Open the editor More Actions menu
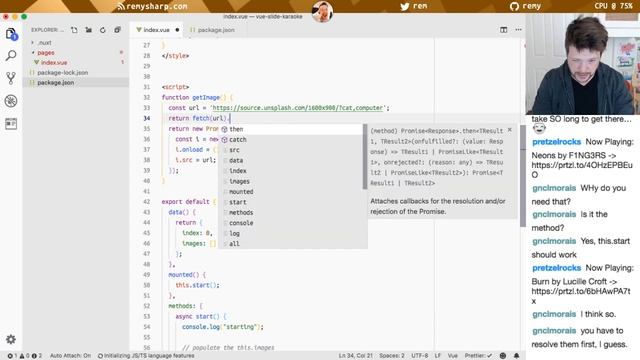 [518, 30]
